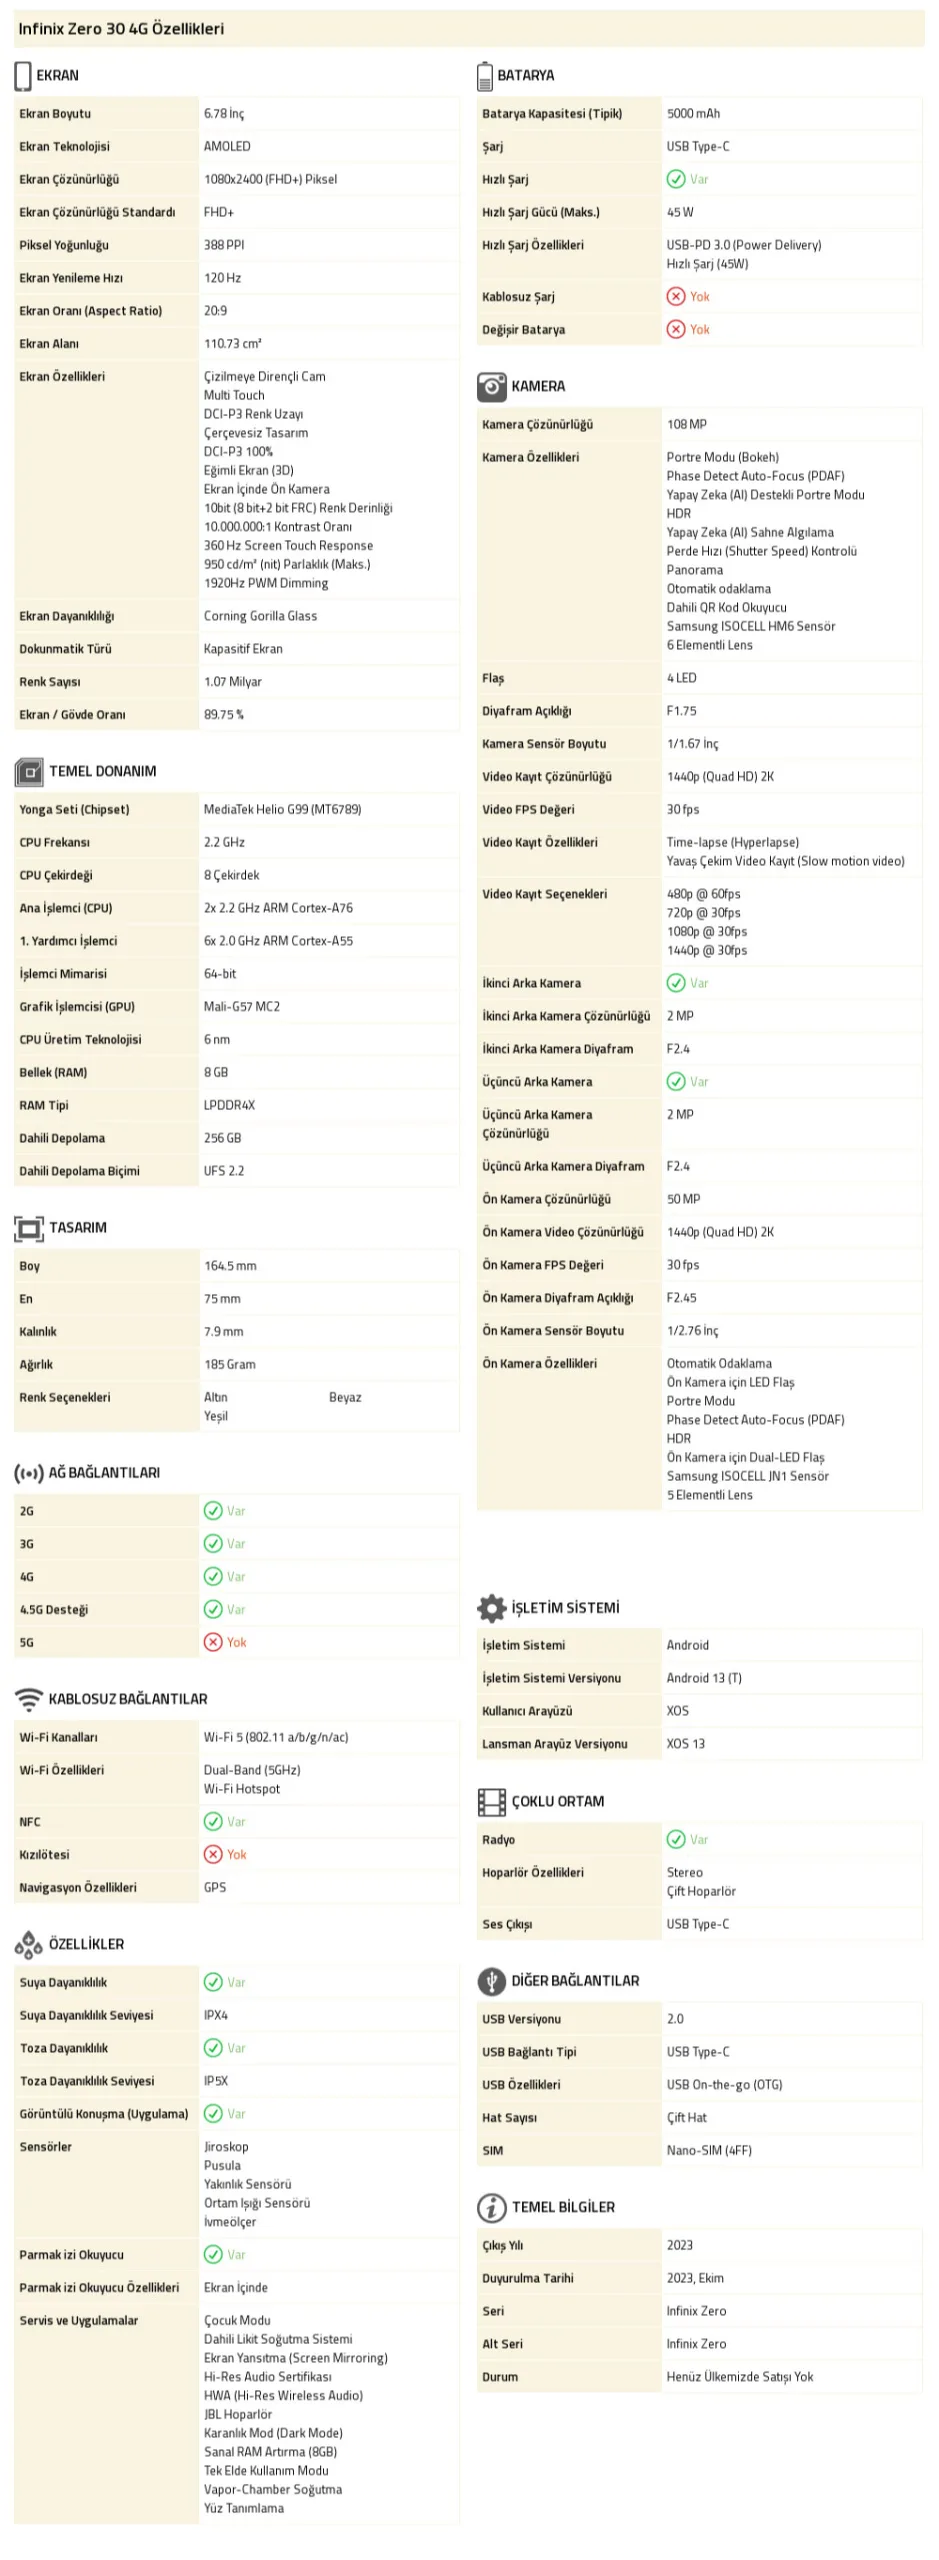Click the droplets icon beside ÖZELLİKLER heading
The image size is (939, 2560).
28,1944
